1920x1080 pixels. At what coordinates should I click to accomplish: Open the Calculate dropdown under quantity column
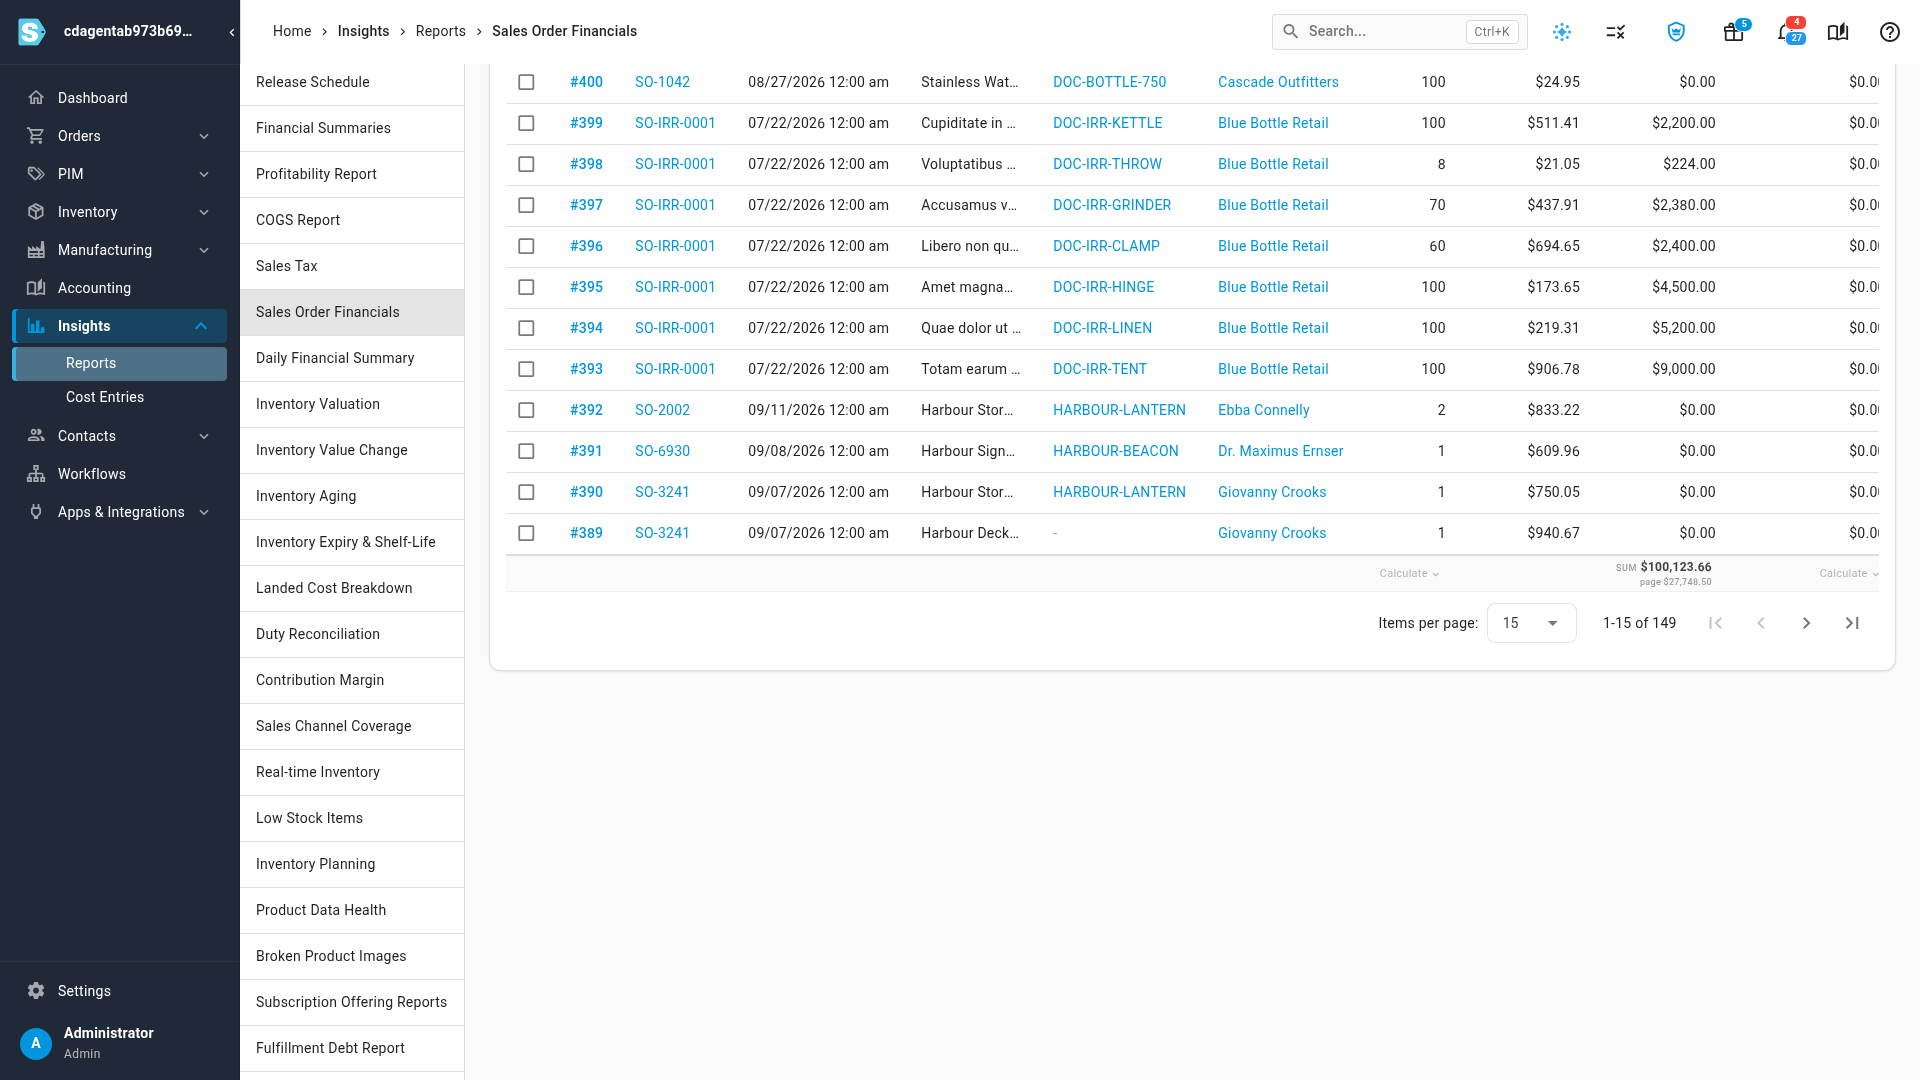point(1409,574)
